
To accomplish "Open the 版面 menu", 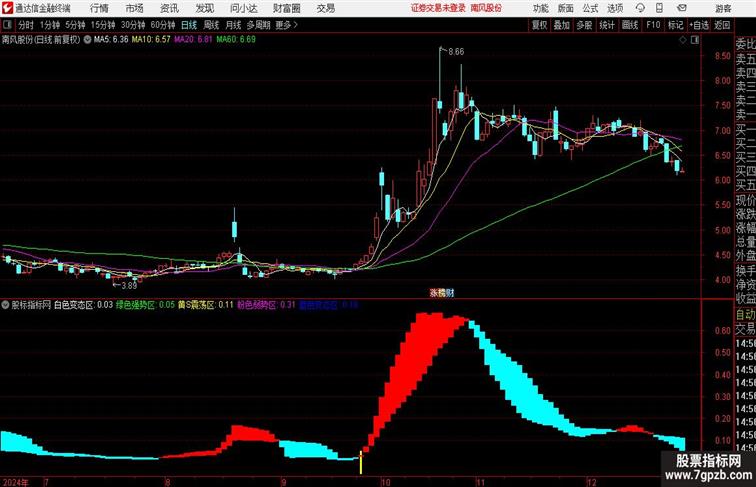I will pos(565,8).
